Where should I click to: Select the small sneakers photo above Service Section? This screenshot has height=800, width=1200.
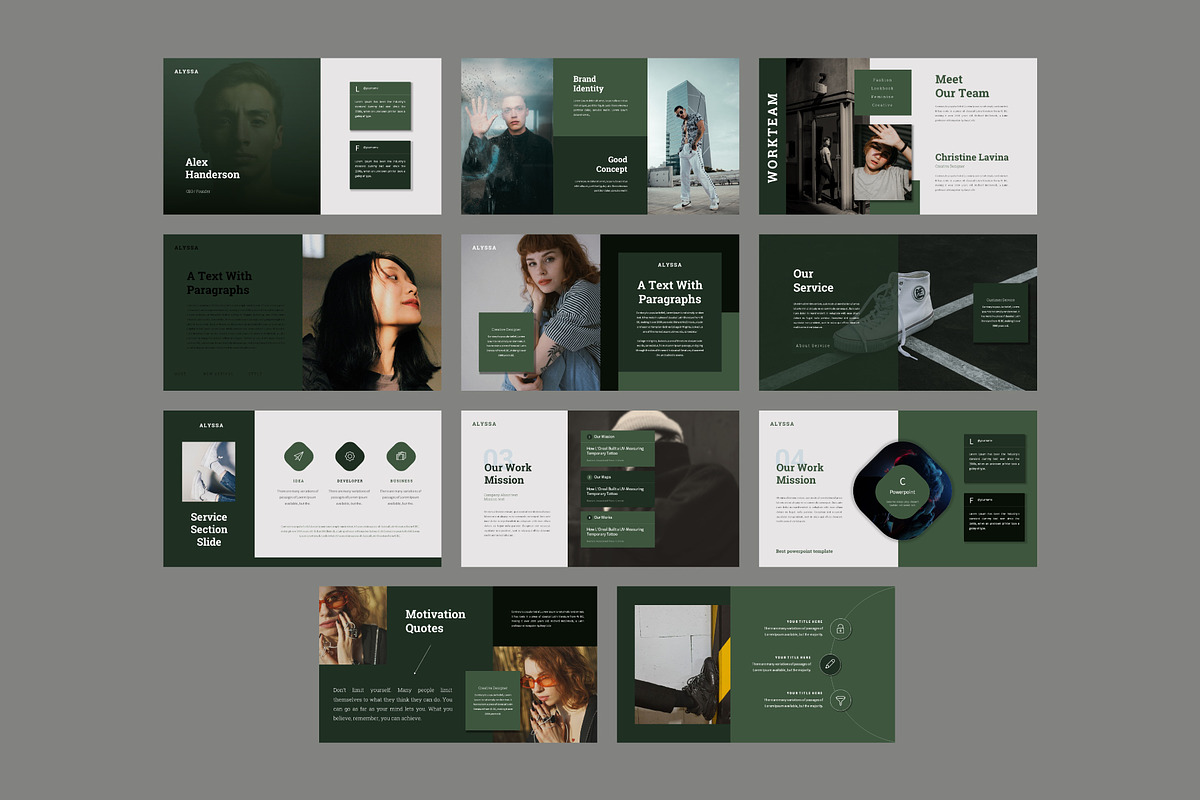pos(209,472)
